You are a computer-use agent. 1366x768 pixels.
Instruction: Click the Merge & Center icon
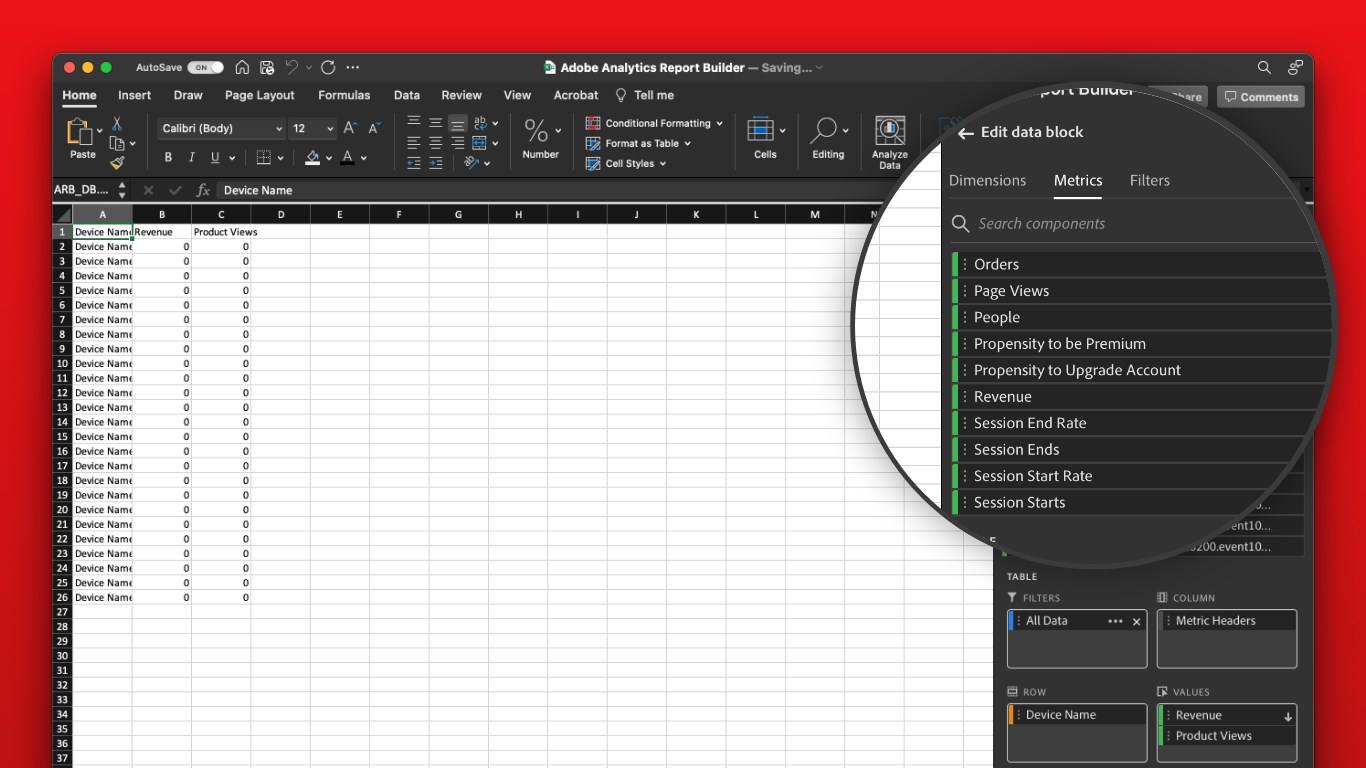[x=480, y=143]
